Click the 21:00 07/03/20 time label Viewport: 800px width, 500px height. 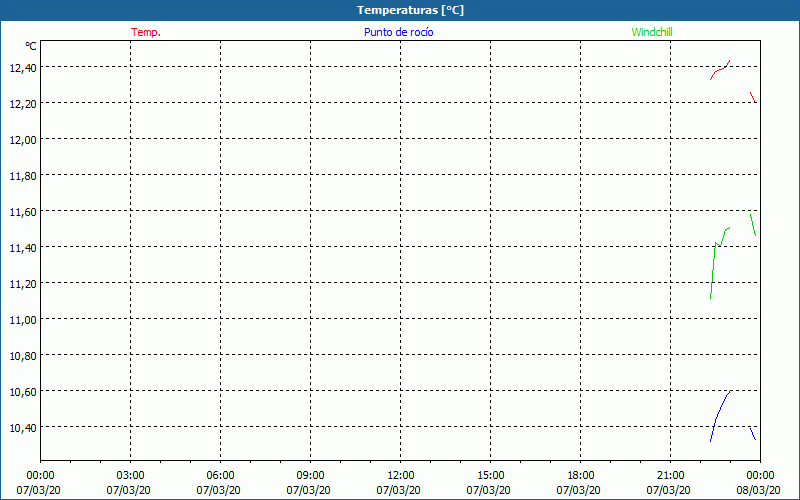669,483
